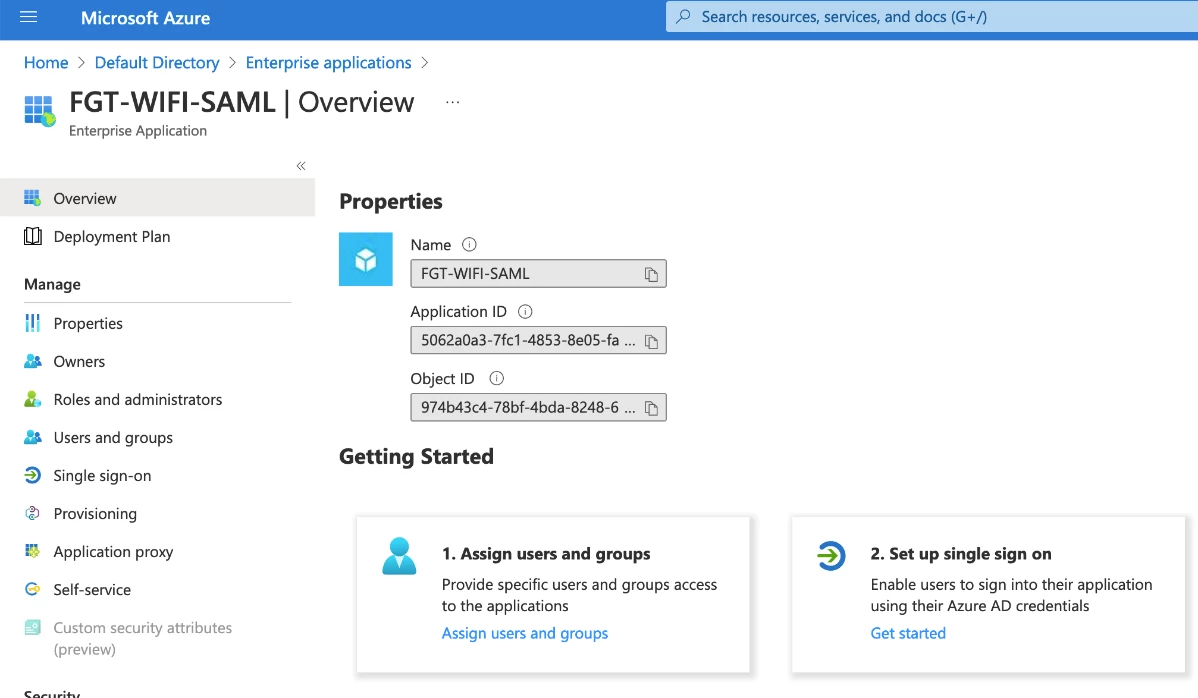Click the Owners people icon
Screen dimensions: 1198x698
pyautogui.click(x=32, y=361)
